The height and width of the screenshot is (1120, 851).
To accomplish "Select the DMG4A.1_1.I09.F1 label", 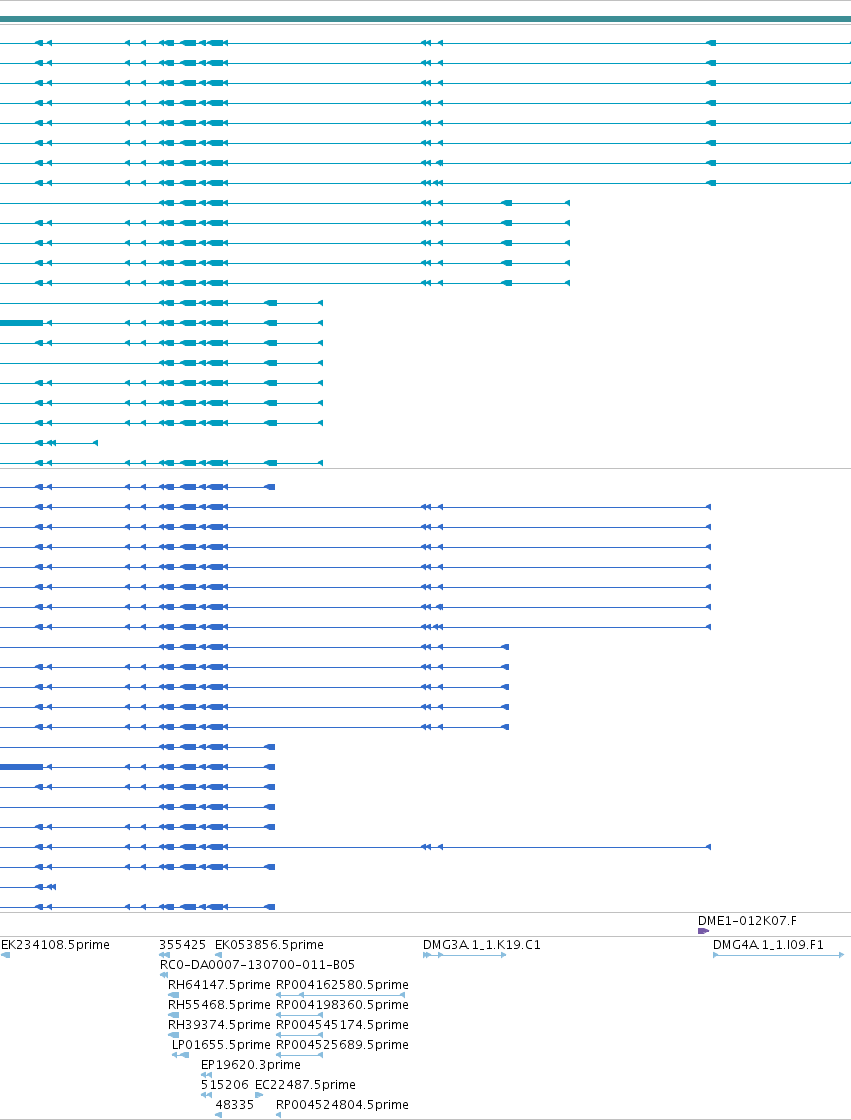I will pyautogui.click(x=768, y=945).
